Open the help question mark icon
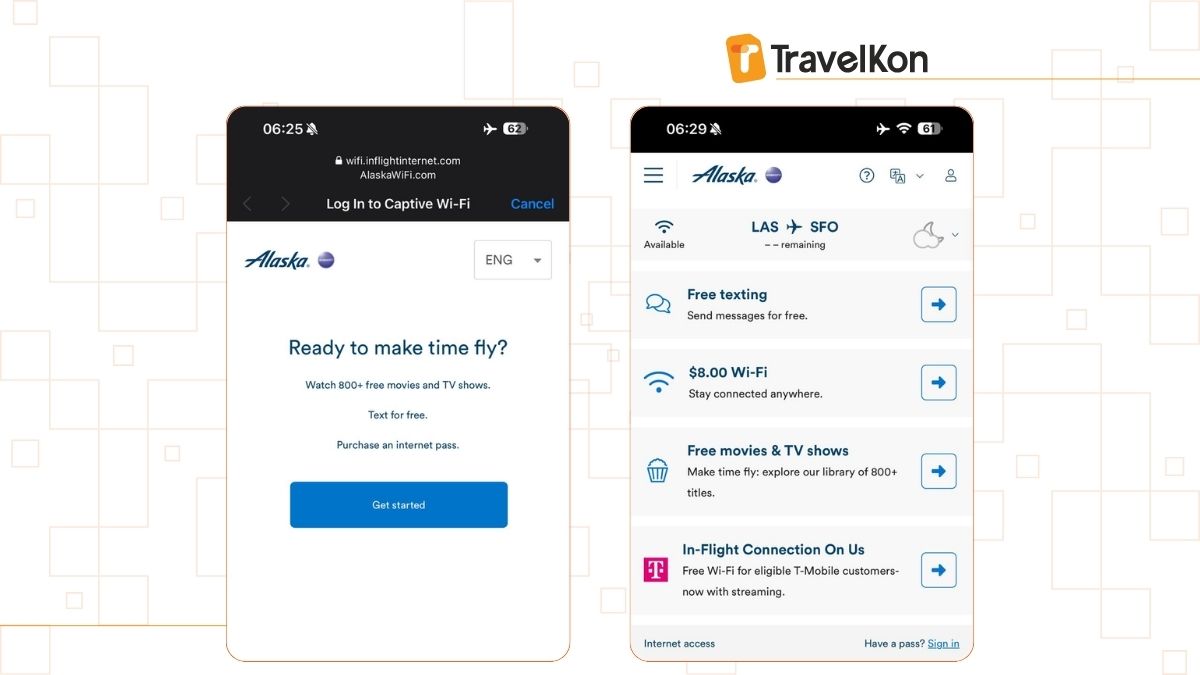The image size is (1200, 675). [x=867, y=175]
